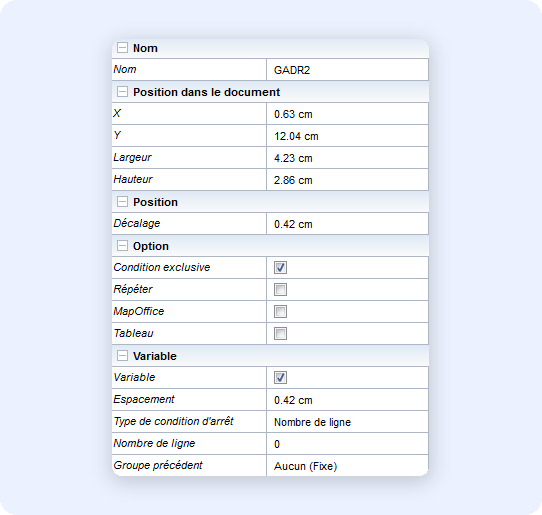Edit the Hauteur value 2.86 cm
This screenshot has height=515, width=542.
[x=347, y=180]
